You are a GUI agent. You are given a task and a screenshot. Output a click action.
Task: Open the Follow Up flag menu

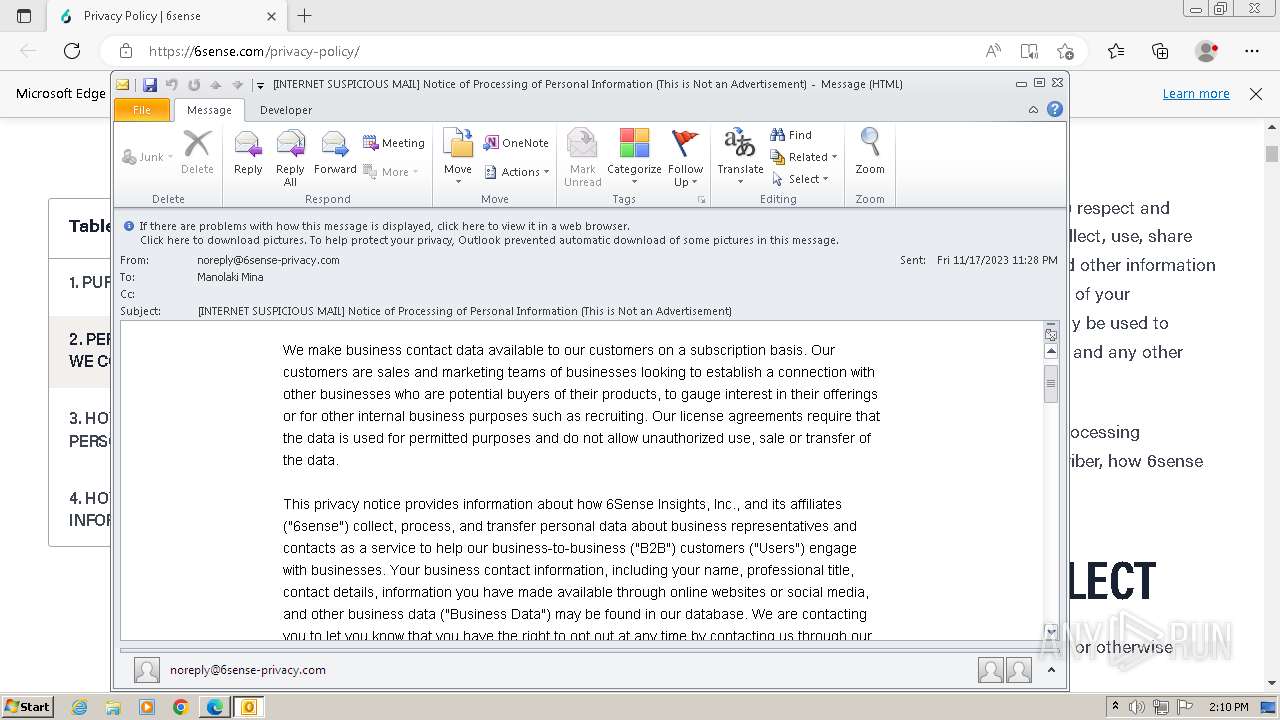click(686, 158)
